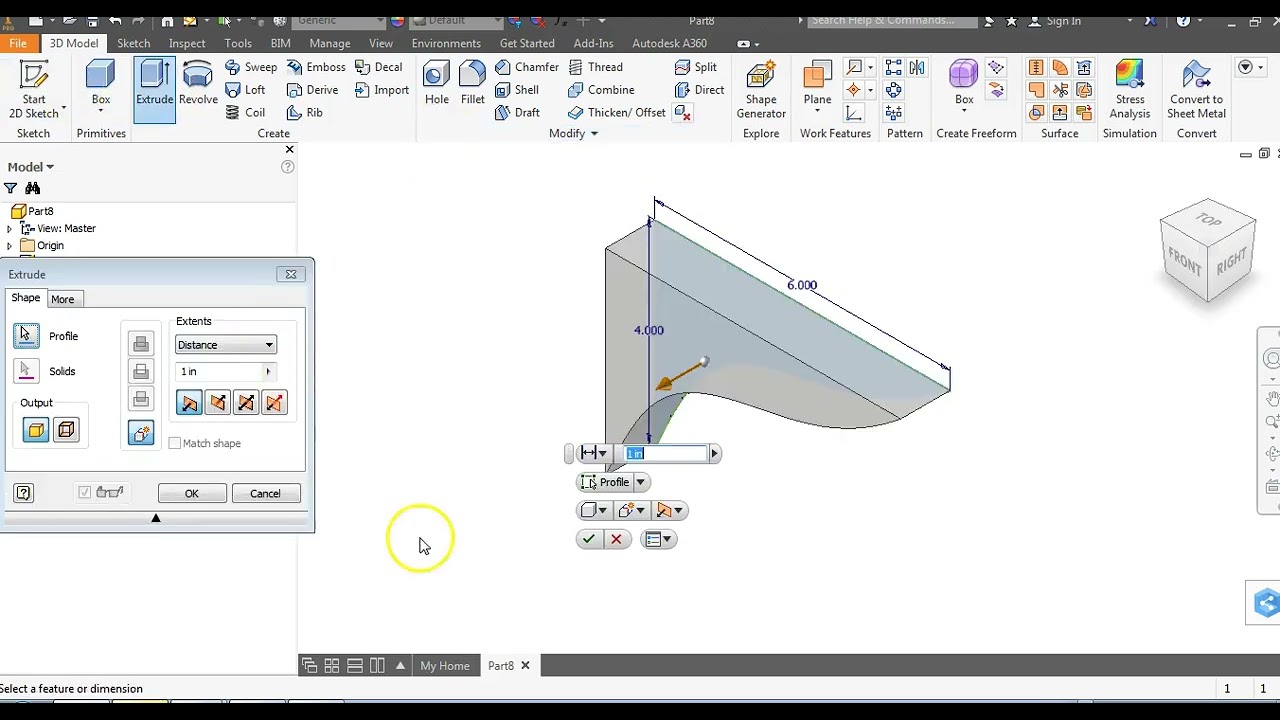
Task: Open the 1 in distance value flyout arrow
Action: [x=268, y=372]
